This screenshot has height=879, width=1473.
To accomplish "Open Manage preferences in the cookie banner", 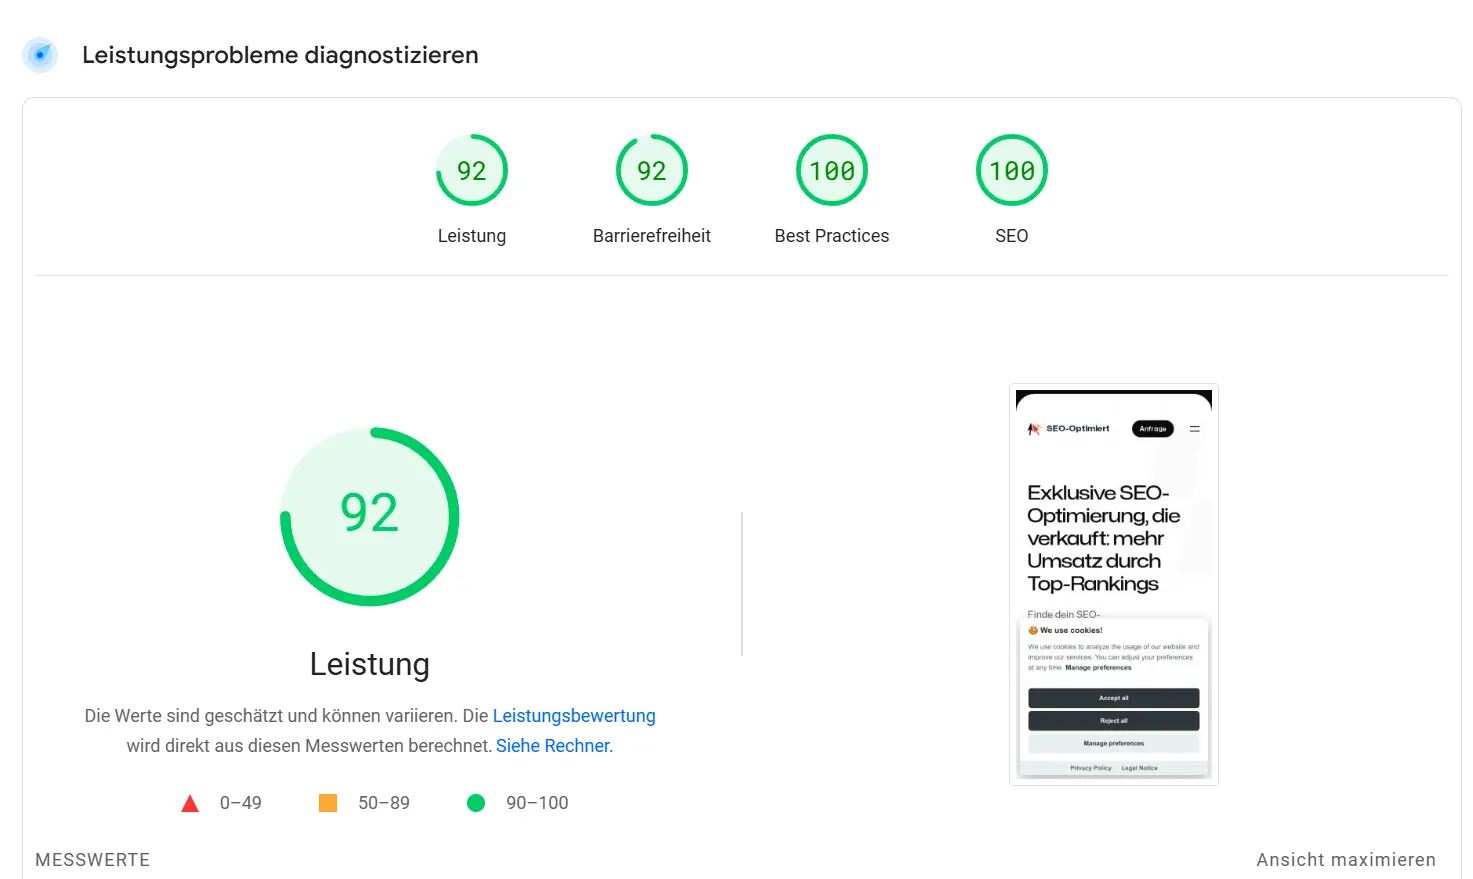I will (1113, 743).
